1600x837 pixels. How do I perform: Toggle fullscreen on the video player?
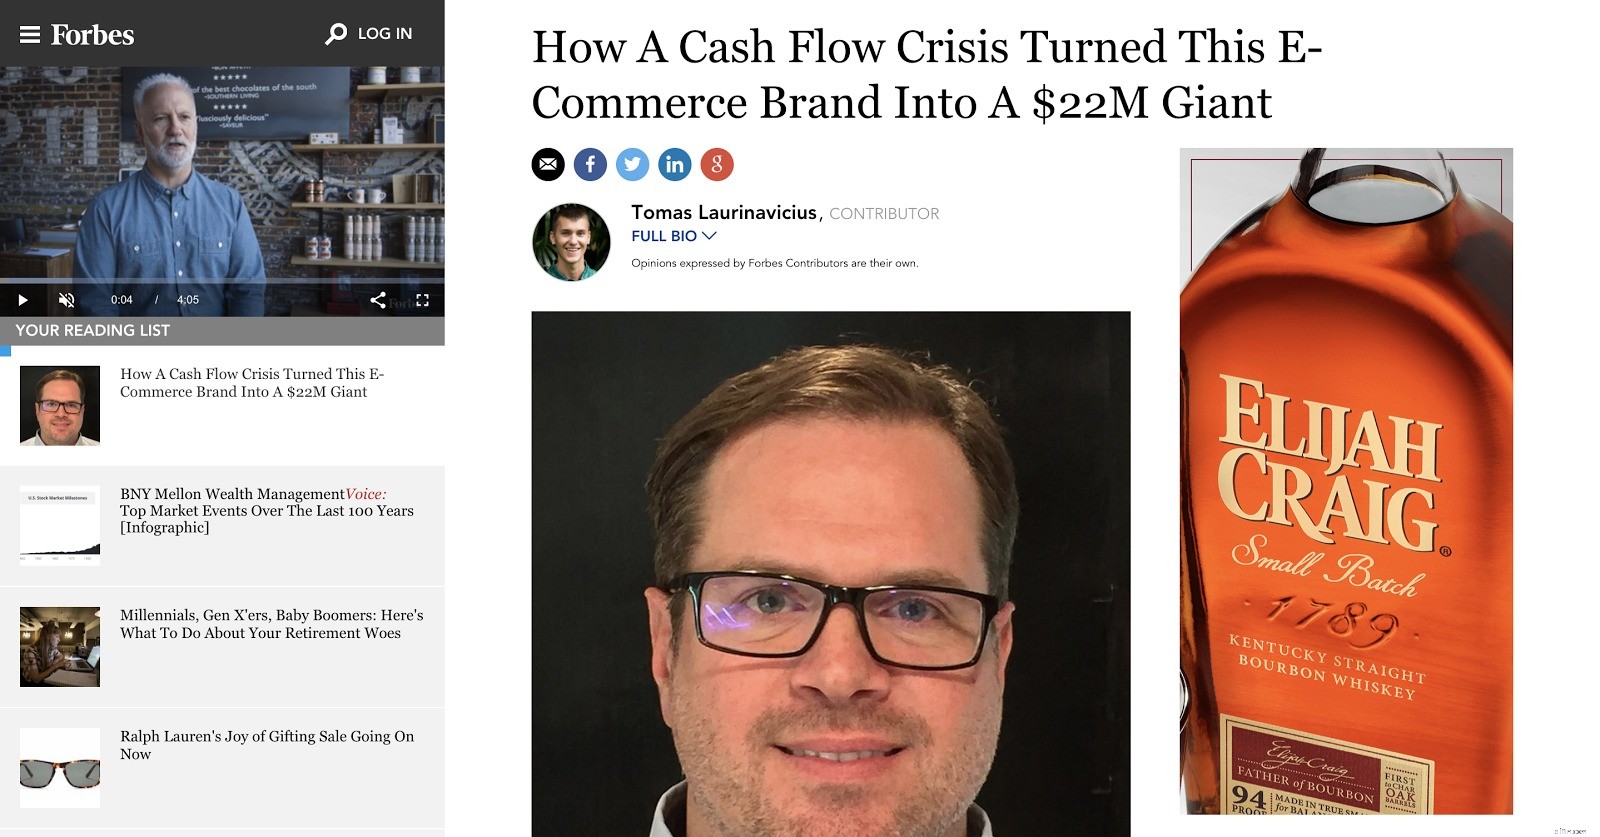click(x=422, y=299)
